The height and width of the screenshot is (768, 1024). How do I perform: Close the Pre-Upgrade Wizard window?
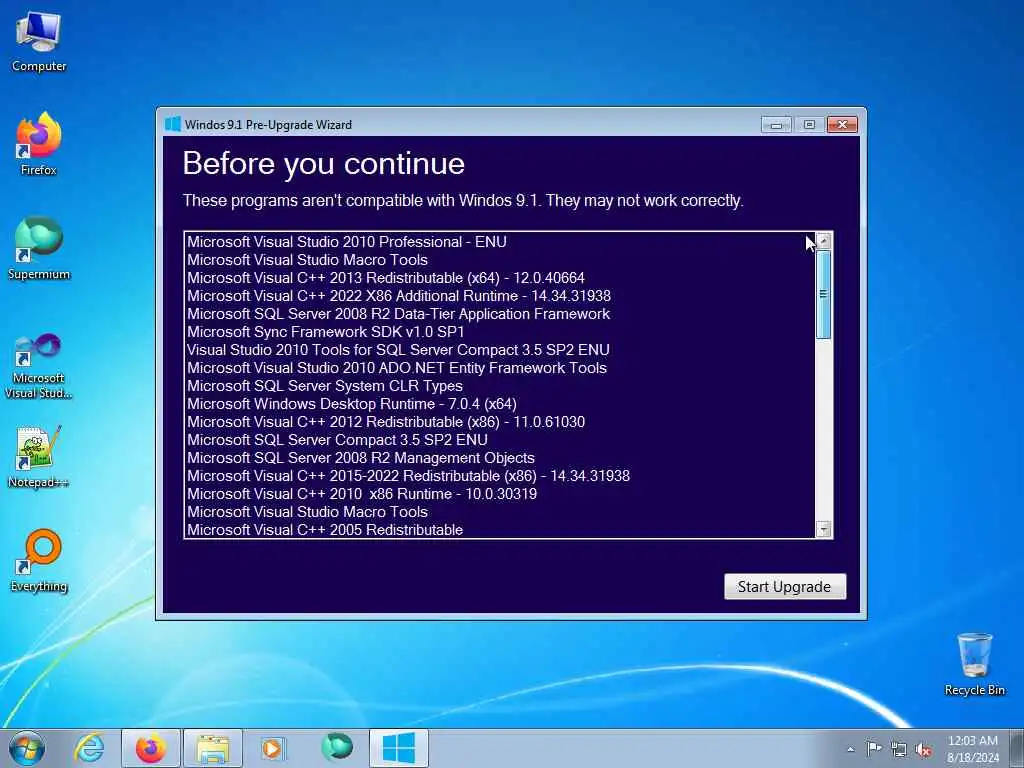pyautogui.click(x=842, y=124)
